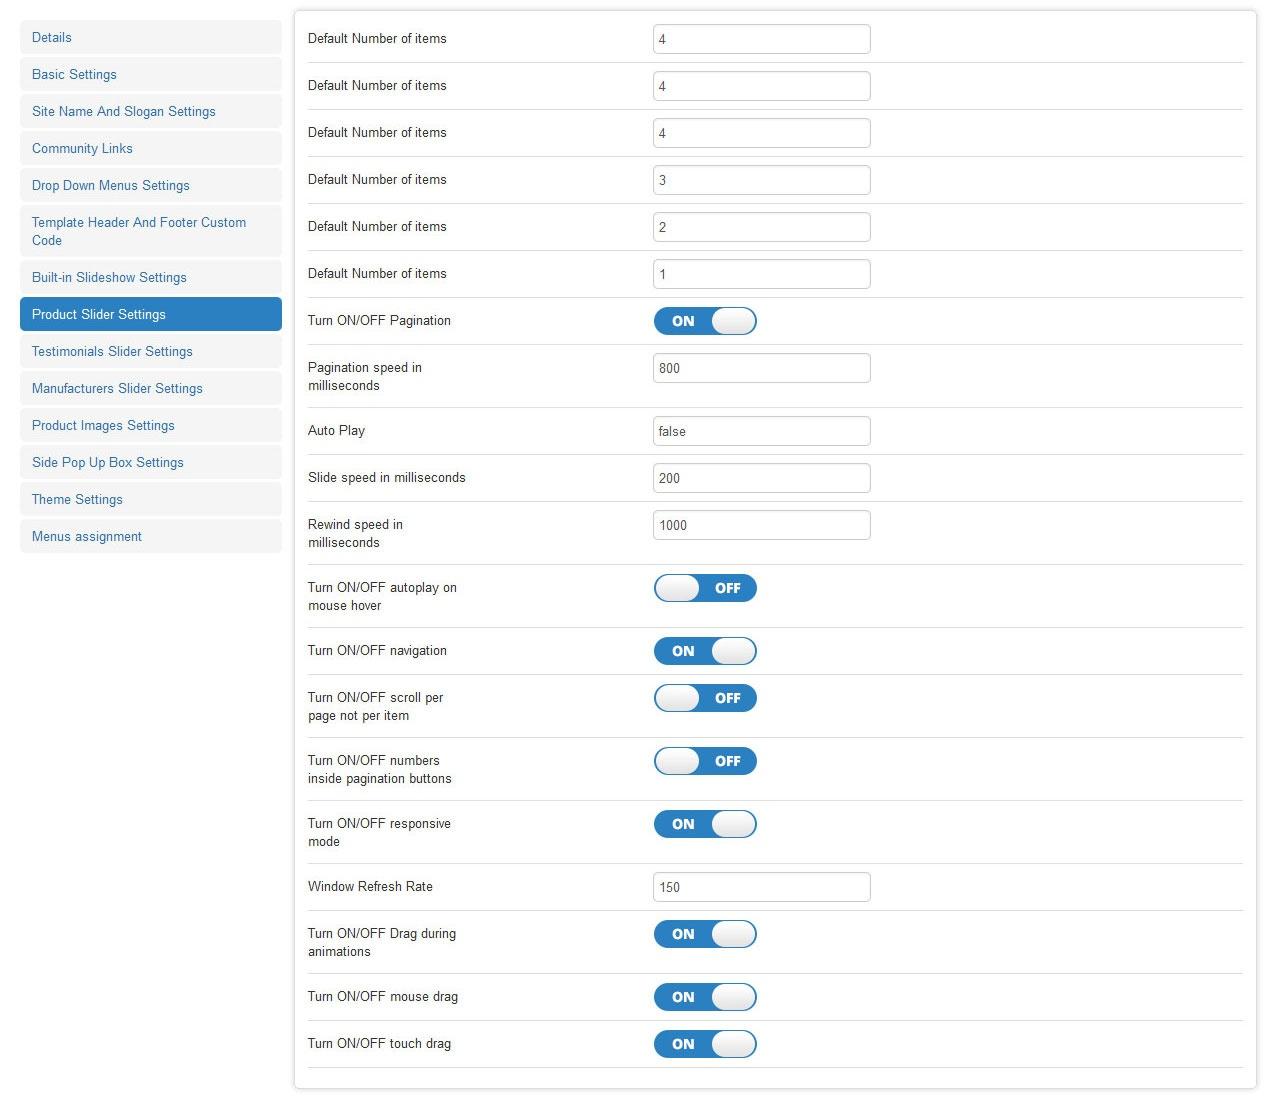Image resolution: width=1287 pixels, height=1106 pixels.
Task: Toggle the mouse drag switch
Action: pos(705,997)
